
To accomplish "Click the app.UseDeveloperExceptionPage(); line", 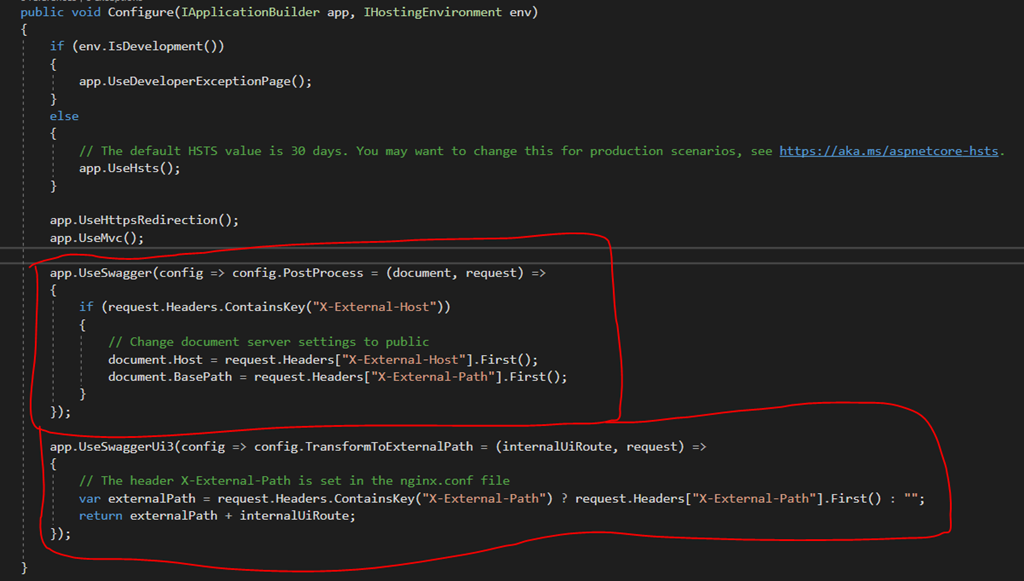I will click(x=195, y=81).
